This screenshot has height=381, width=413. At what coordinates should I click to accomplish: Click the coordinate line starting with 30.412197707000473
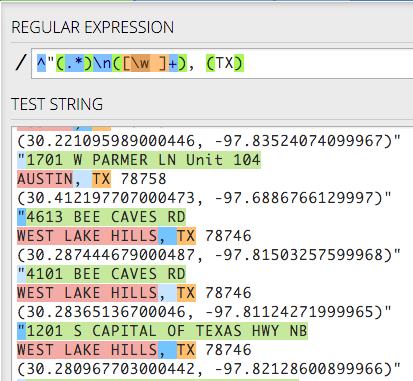[204, 198]
